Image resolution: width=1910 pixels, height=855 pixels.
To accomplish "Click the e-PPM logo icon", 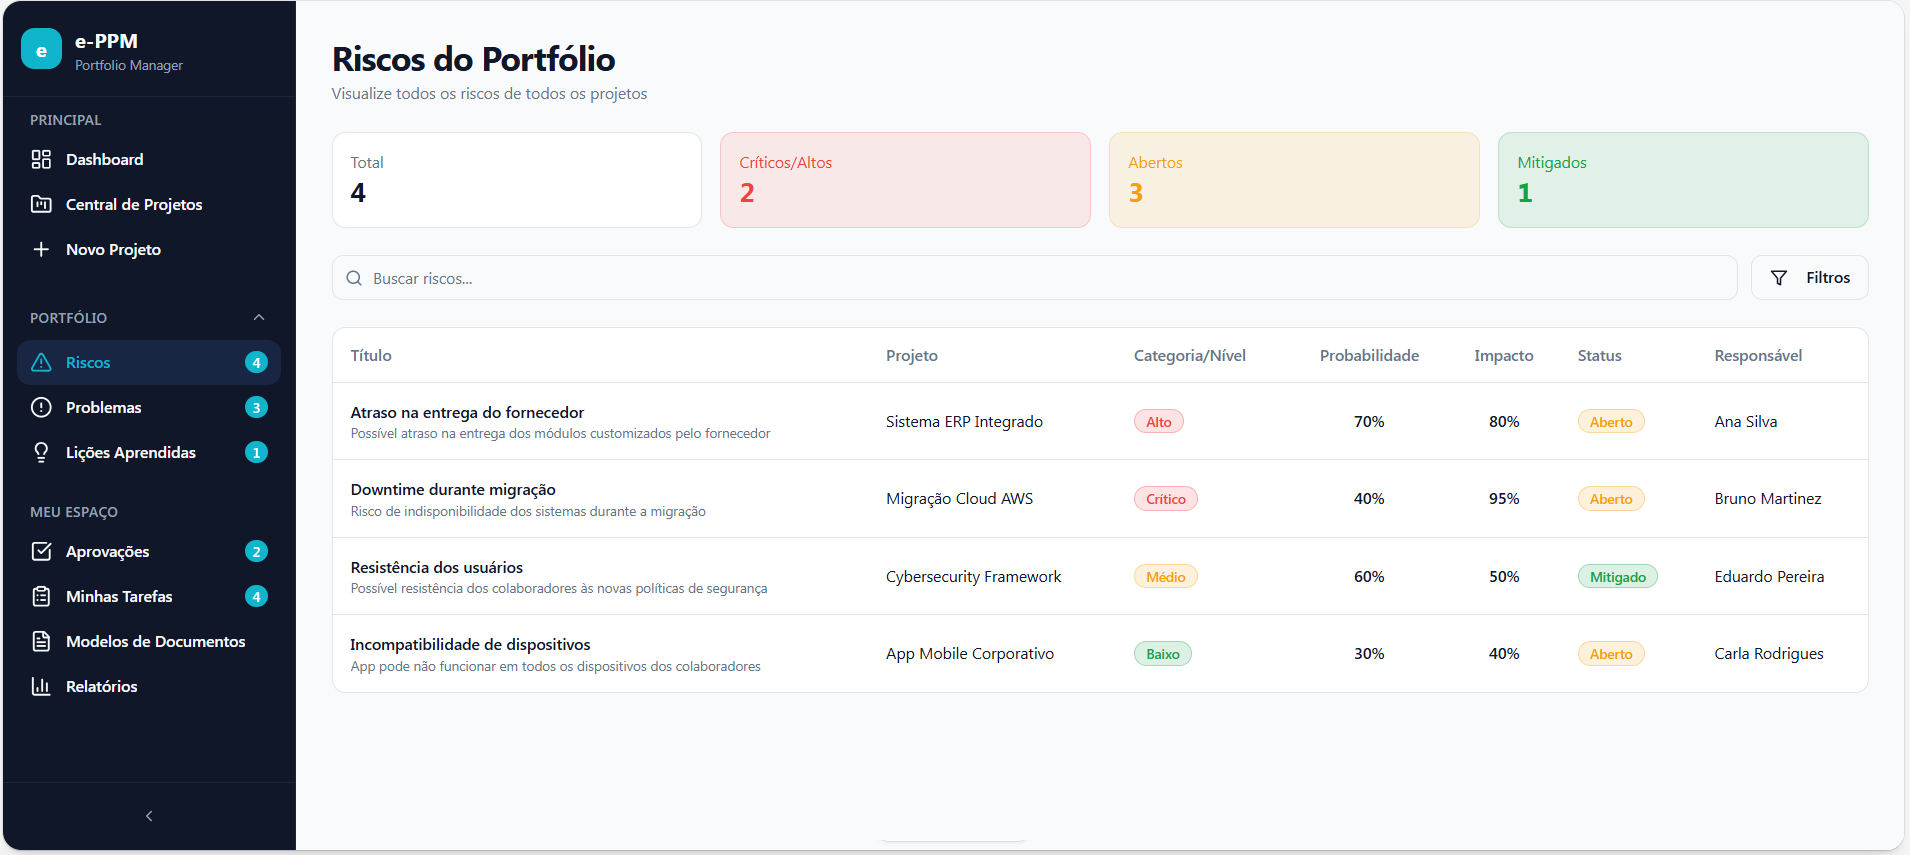I will 41,49.
